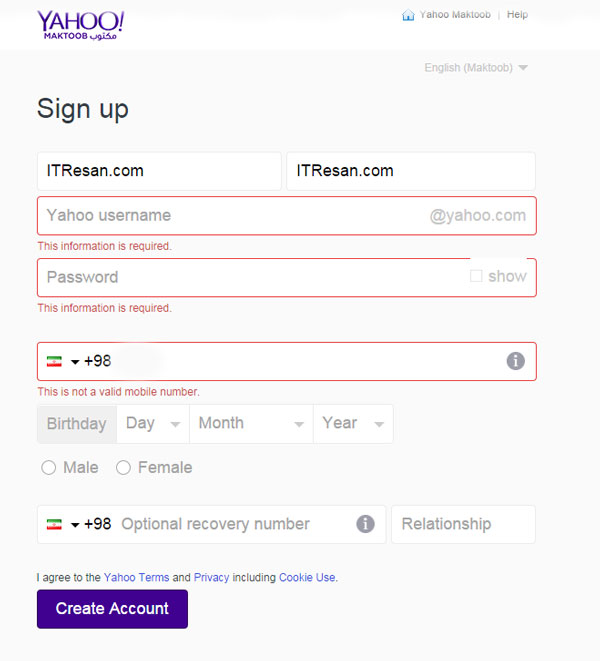This screenshot has height=661, width=600.
Task: Click the Yahoo Maktoob header link
Action: (x=455, y=15)
